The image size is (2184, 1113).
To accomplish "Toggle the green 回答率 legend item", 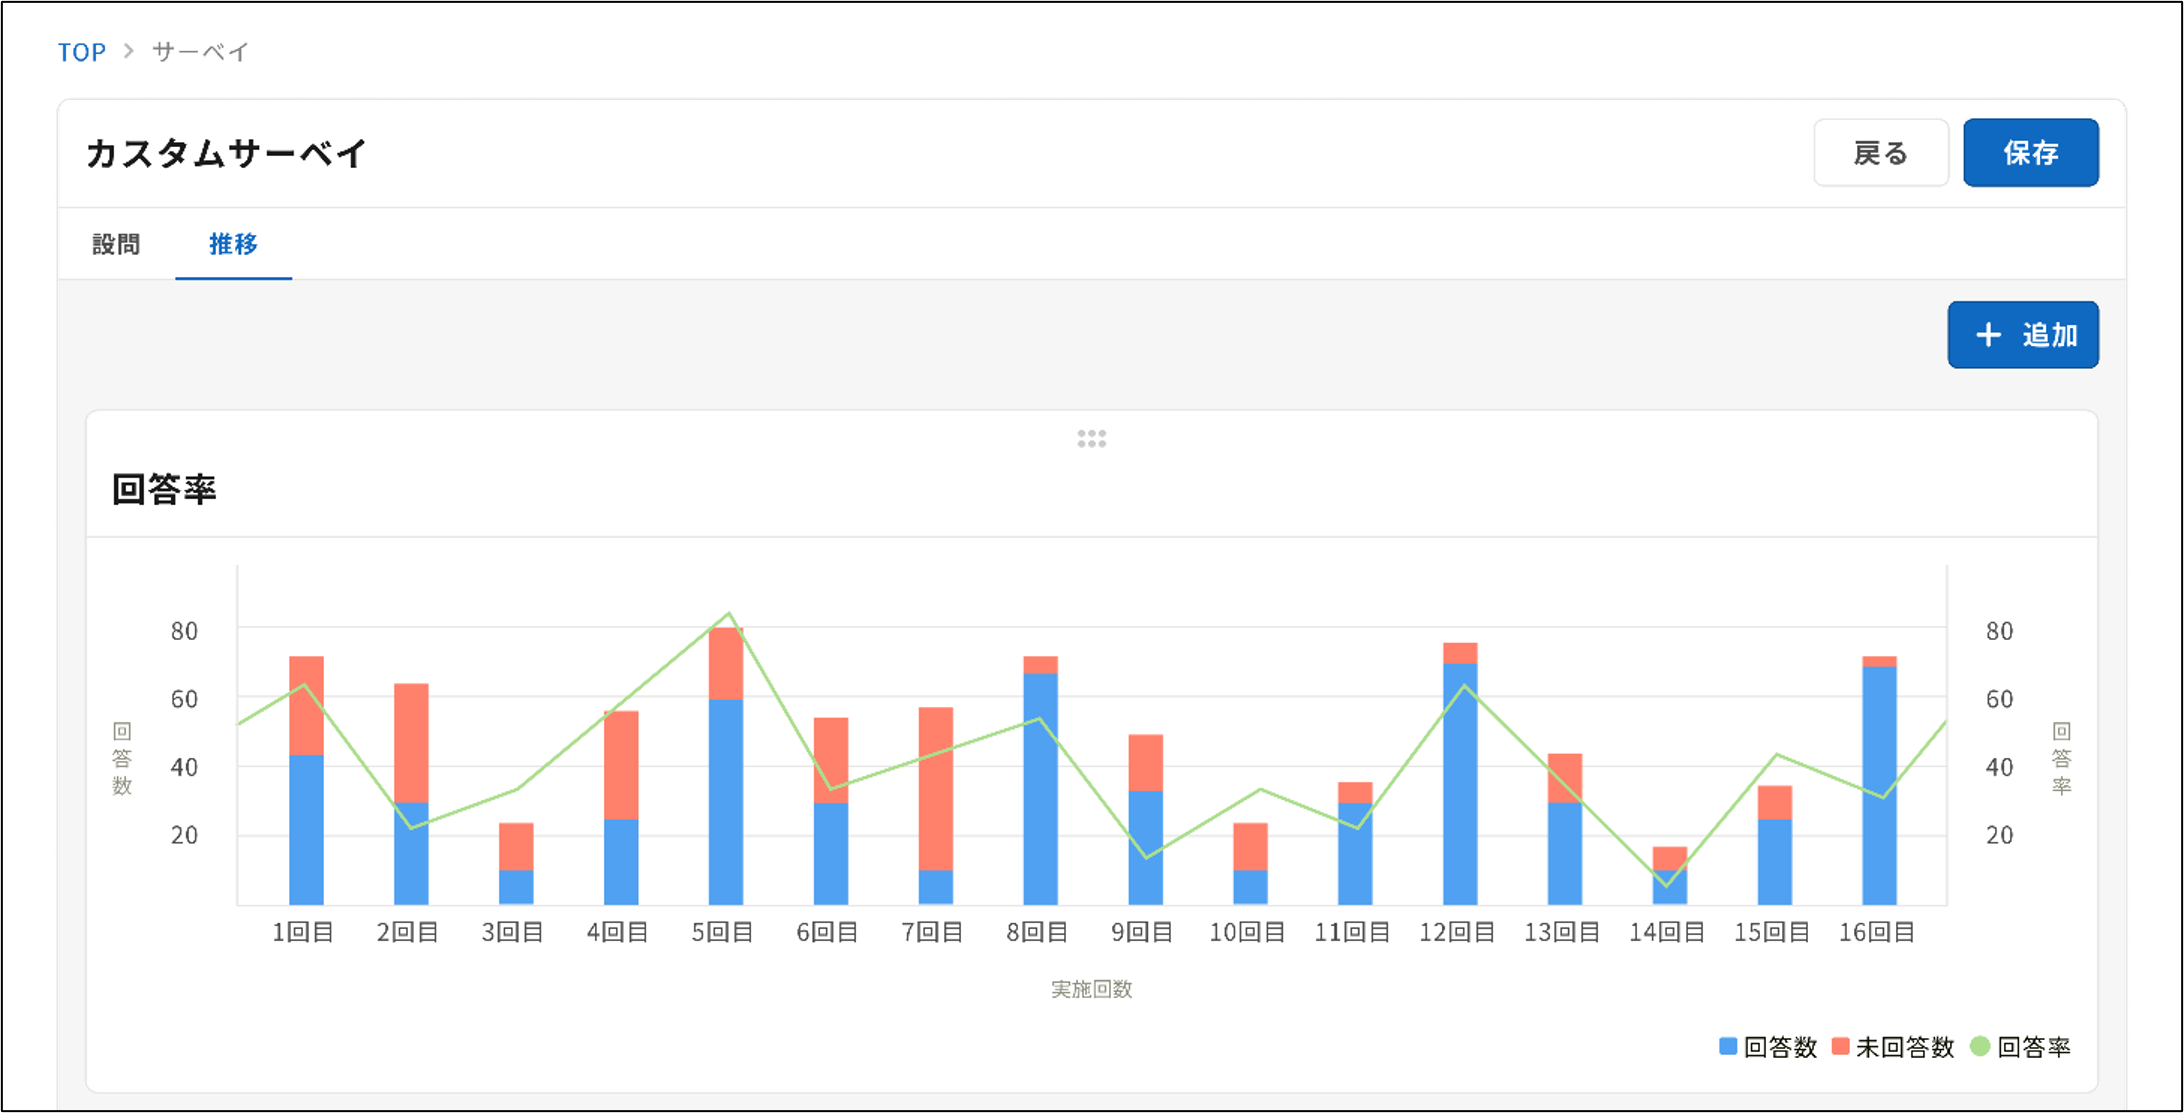I will [x=2020, y=1047].
